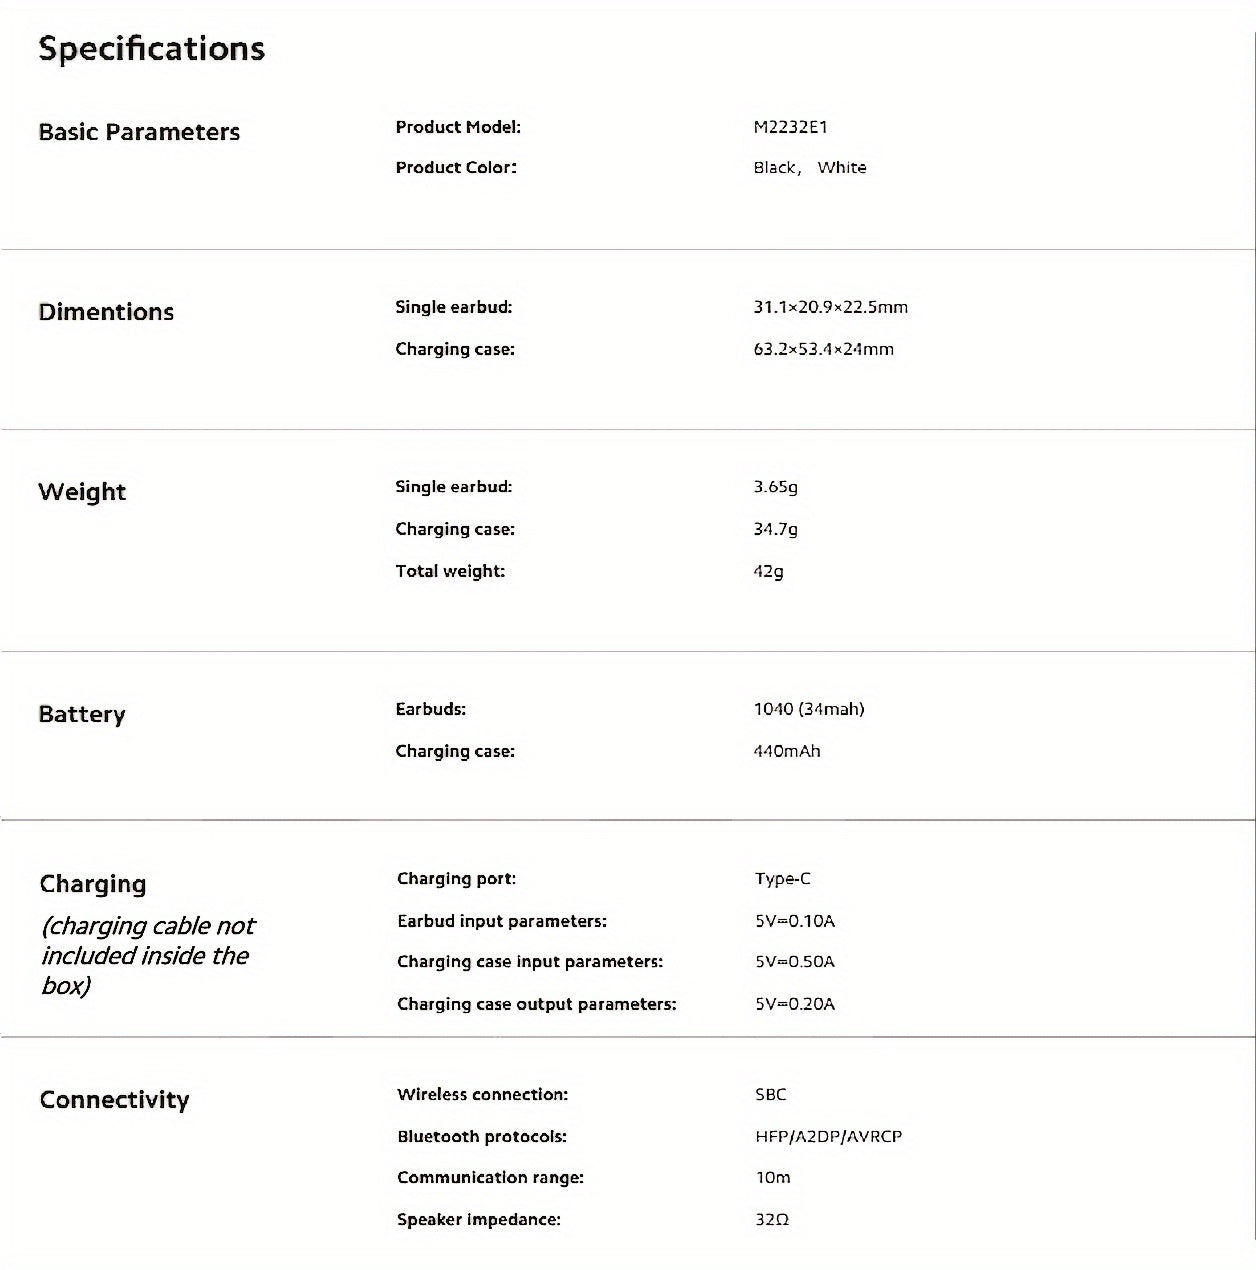This screenshot has width=1256, height=1270.
Task: Select the Battery section title
Action: click(x=82, y=714)
